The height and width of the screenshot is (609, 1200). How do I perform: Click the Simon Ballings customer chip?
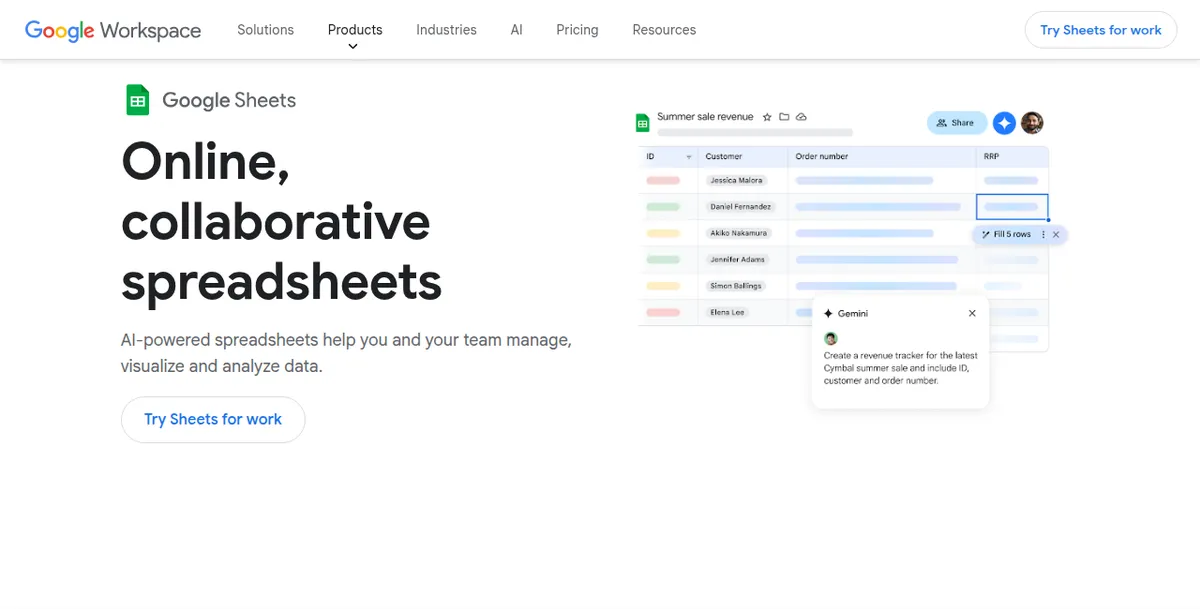(735, 286)
